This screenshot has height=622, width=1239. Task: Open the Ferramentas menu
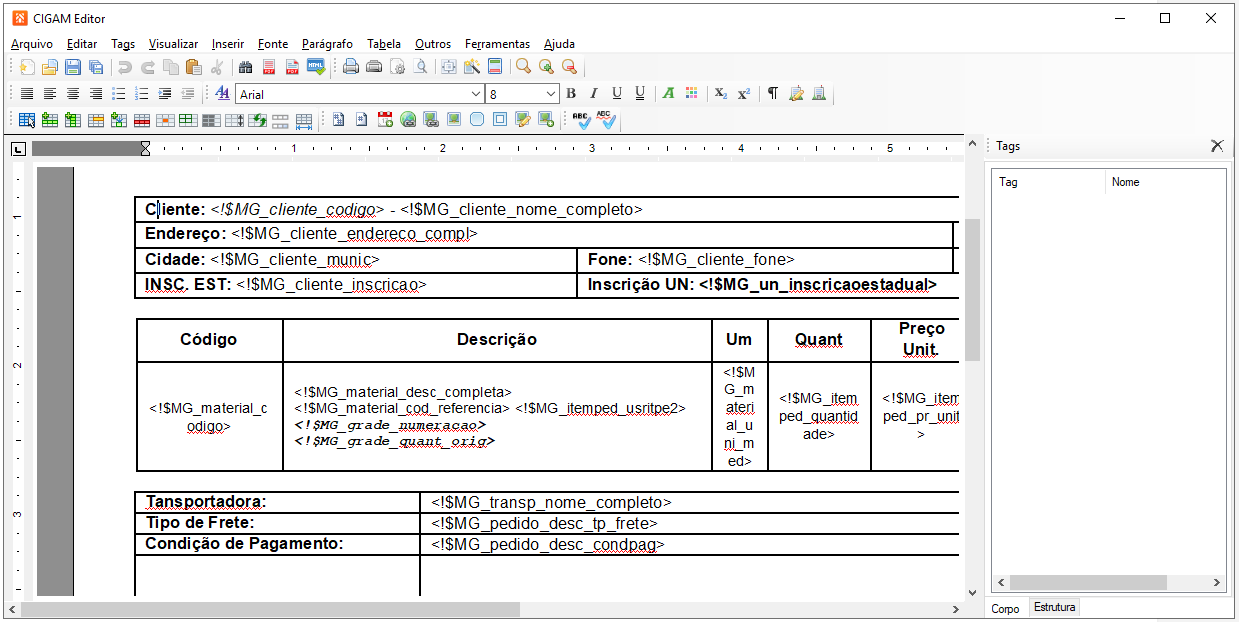pos(497,44)
